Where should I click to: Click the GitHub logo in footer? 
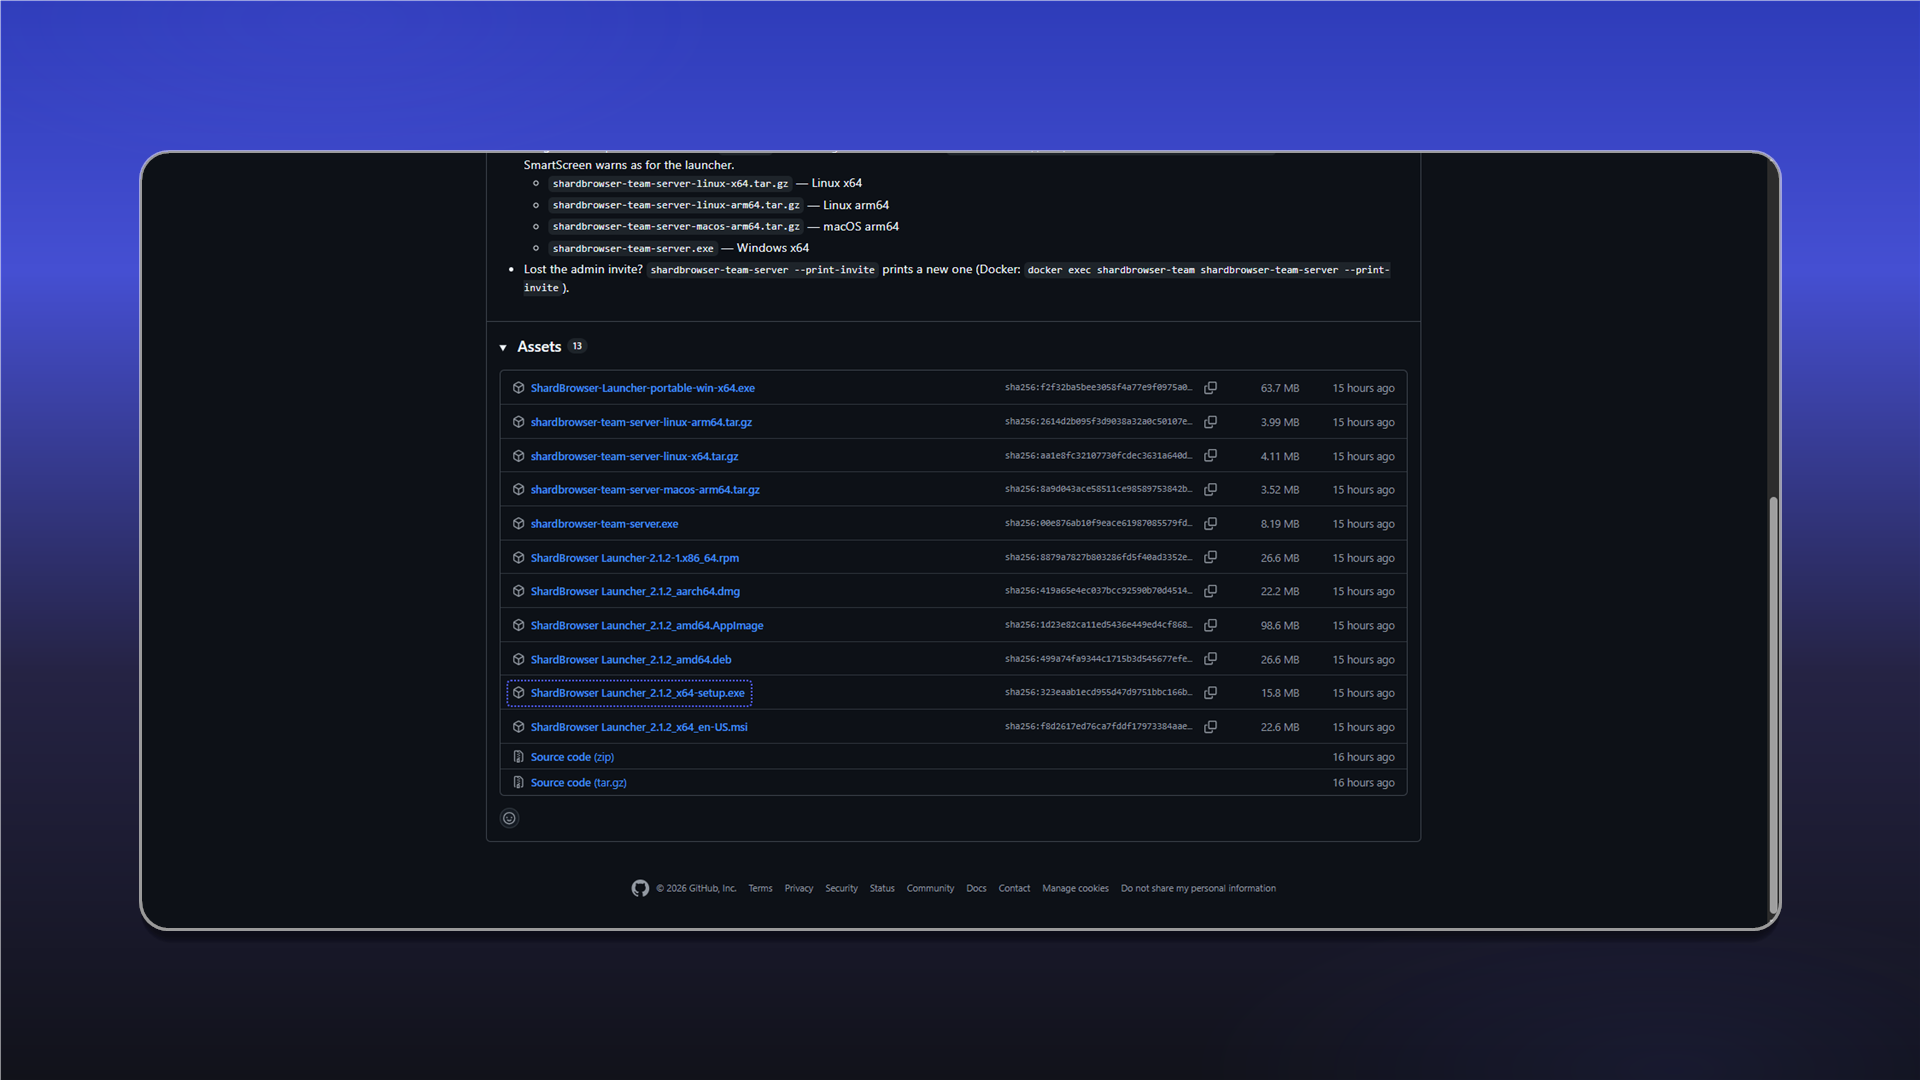[x=640, y=888]
